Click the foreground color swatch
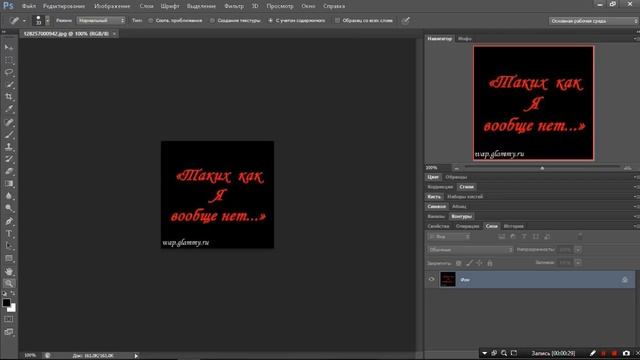 click(6, 303)
